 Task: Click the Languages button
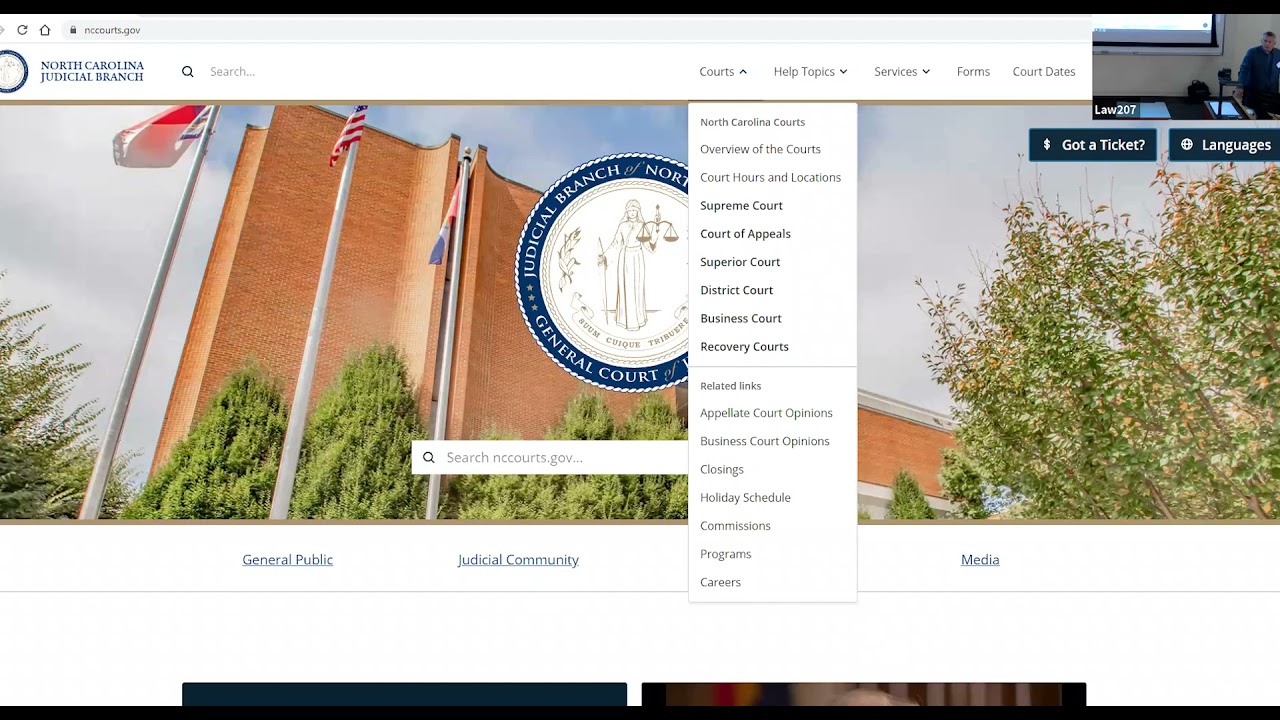point(1225,145)
